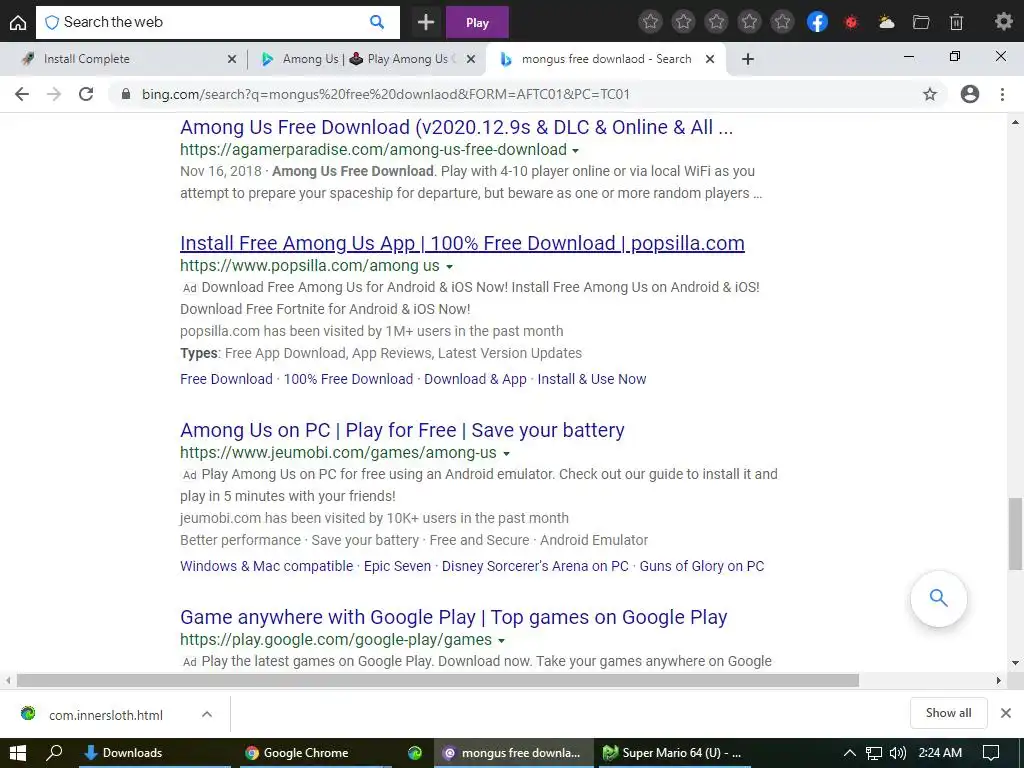Screen dimensions: 1024x768
Task: Go back to previous page
Action: point(22,94)
